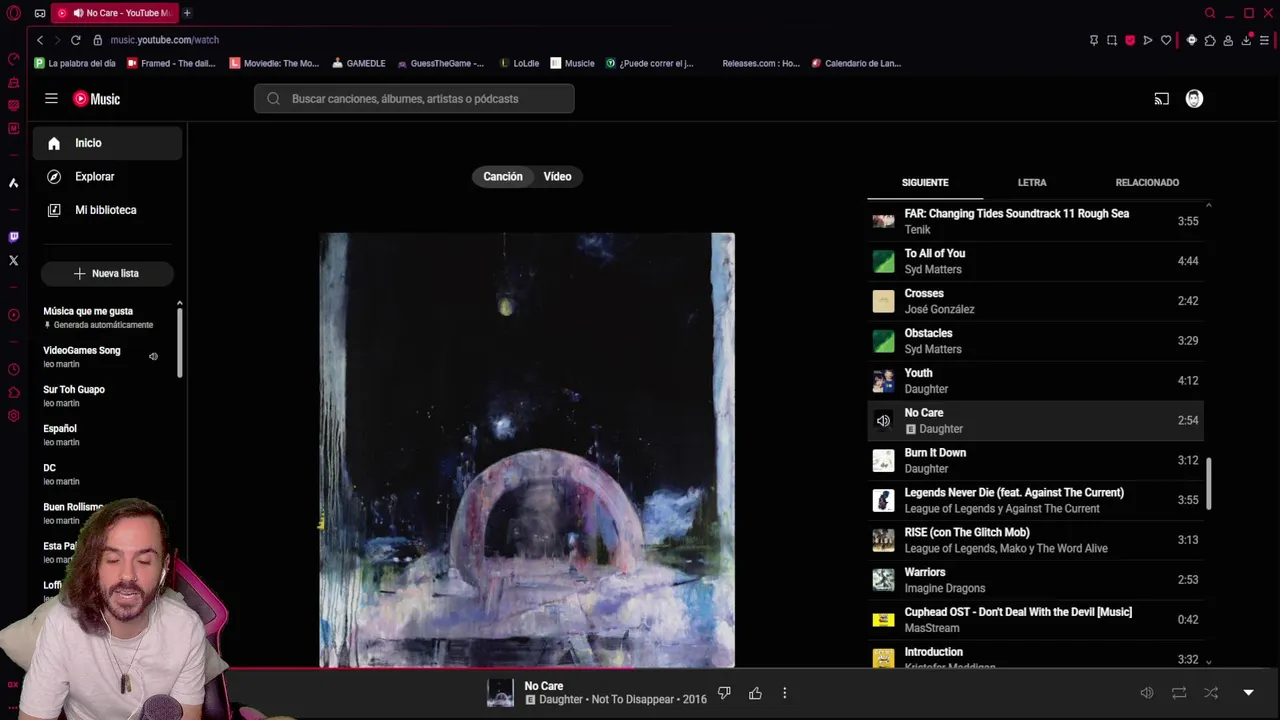The image size is (1280, 720).
Task: Like the song No Care
Action: pyautogui.click(x=755, y=693)
